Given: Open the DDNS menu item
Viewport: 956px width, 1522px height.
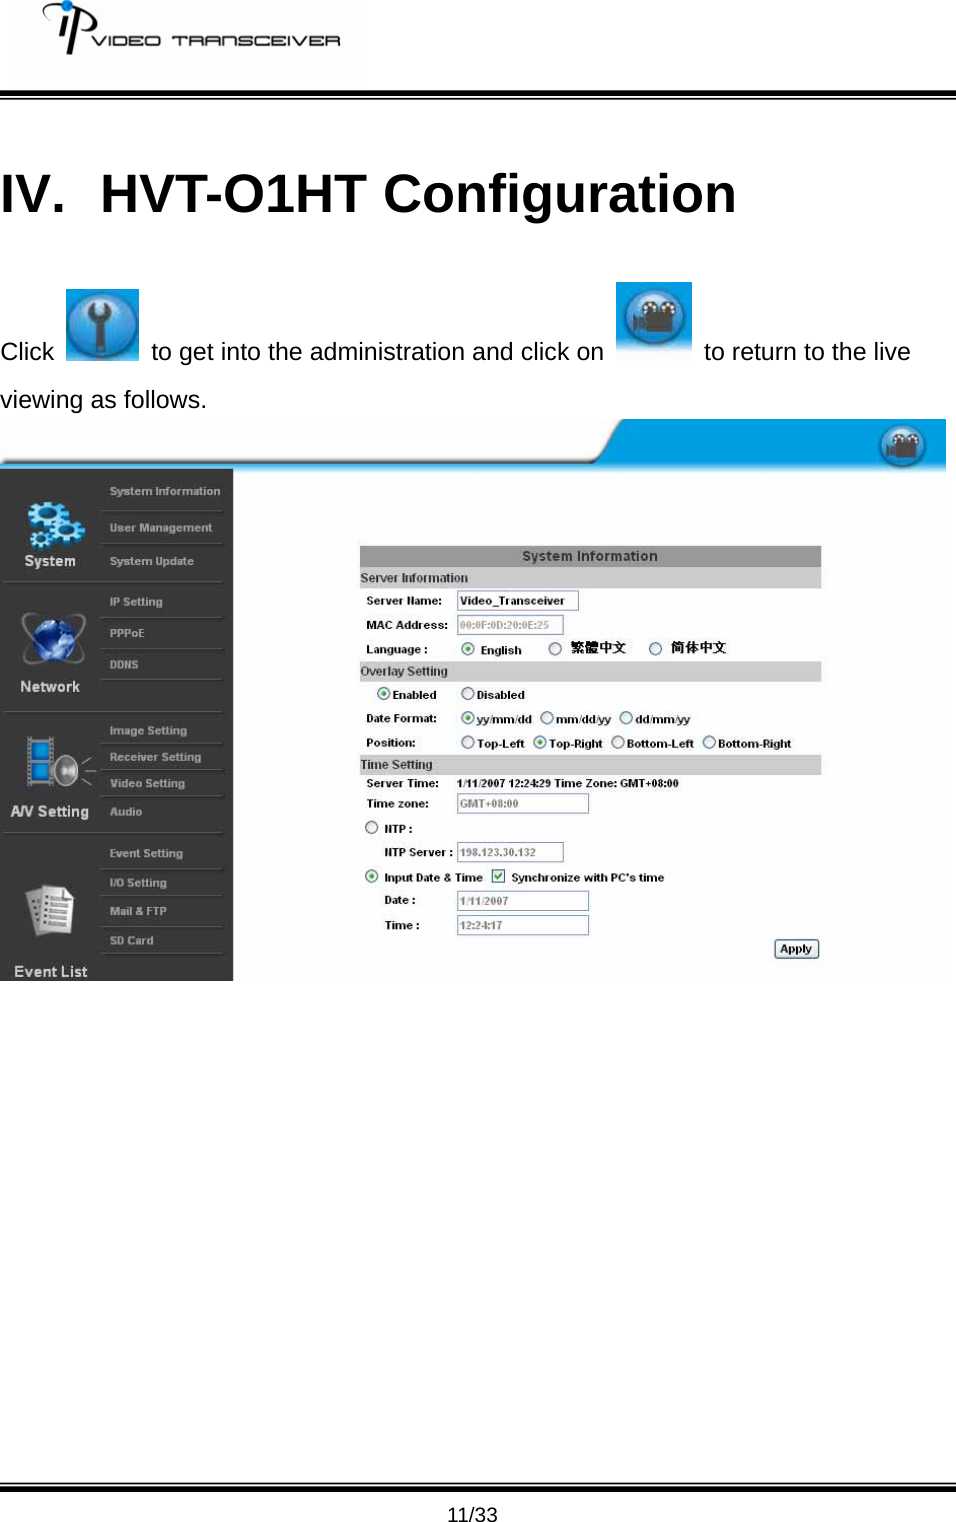Looking at the screenshot, I should 124,664.
